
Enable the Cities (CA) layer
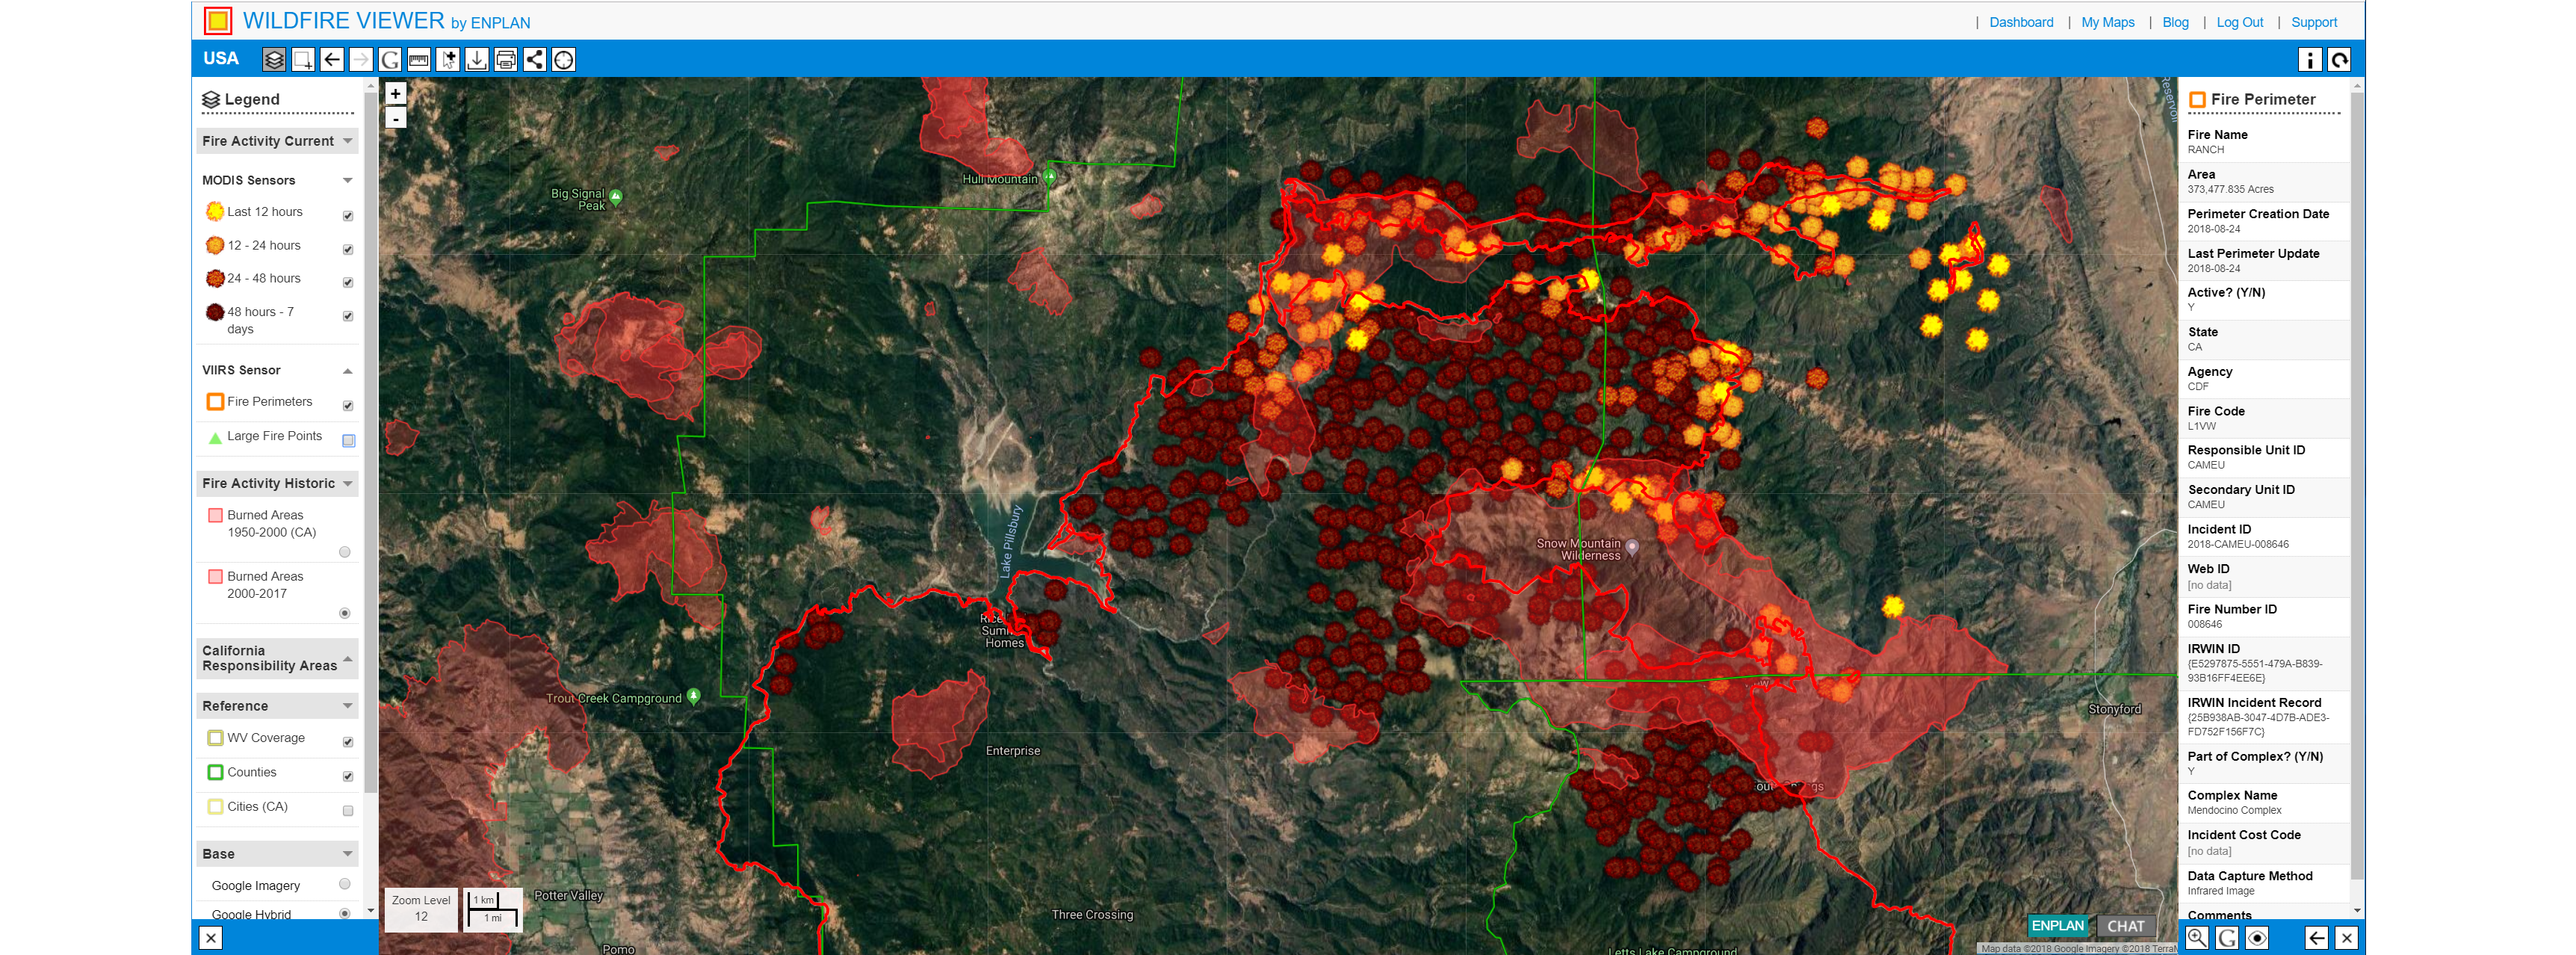coord(348,811)
